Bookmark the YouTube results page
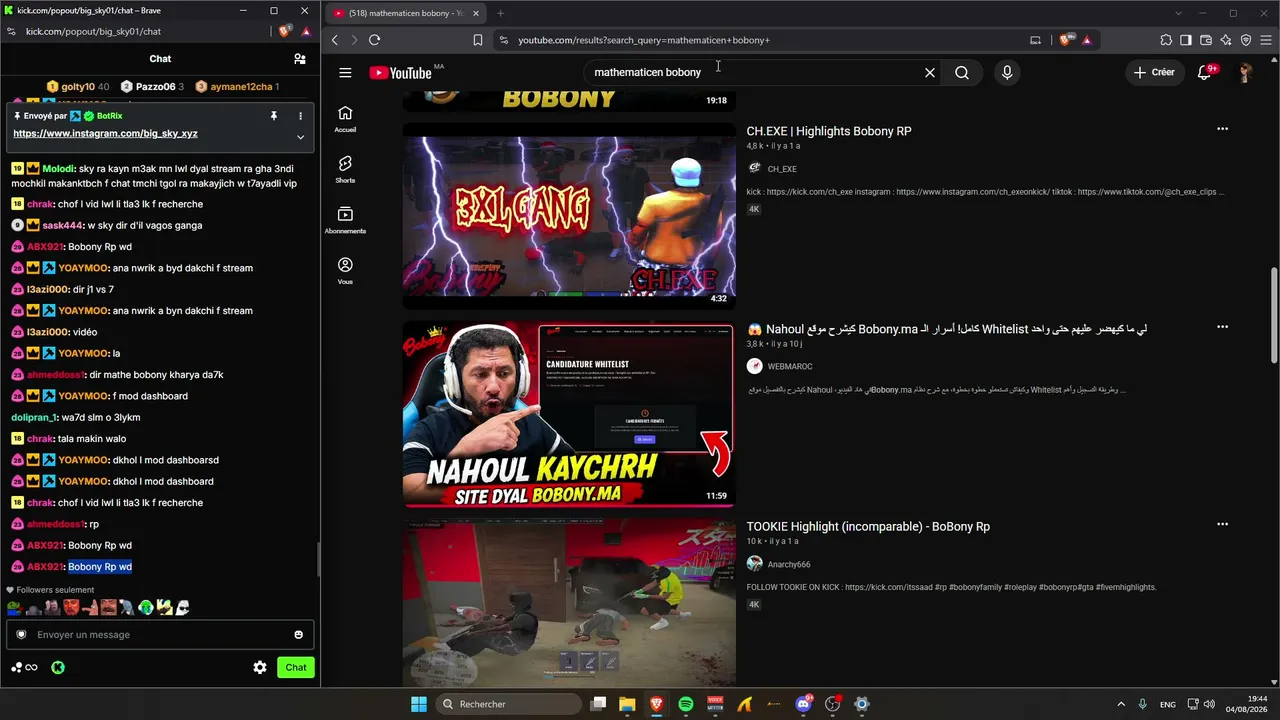The height and width of the screenshot is (720, 1280). [x=478, y=40]
